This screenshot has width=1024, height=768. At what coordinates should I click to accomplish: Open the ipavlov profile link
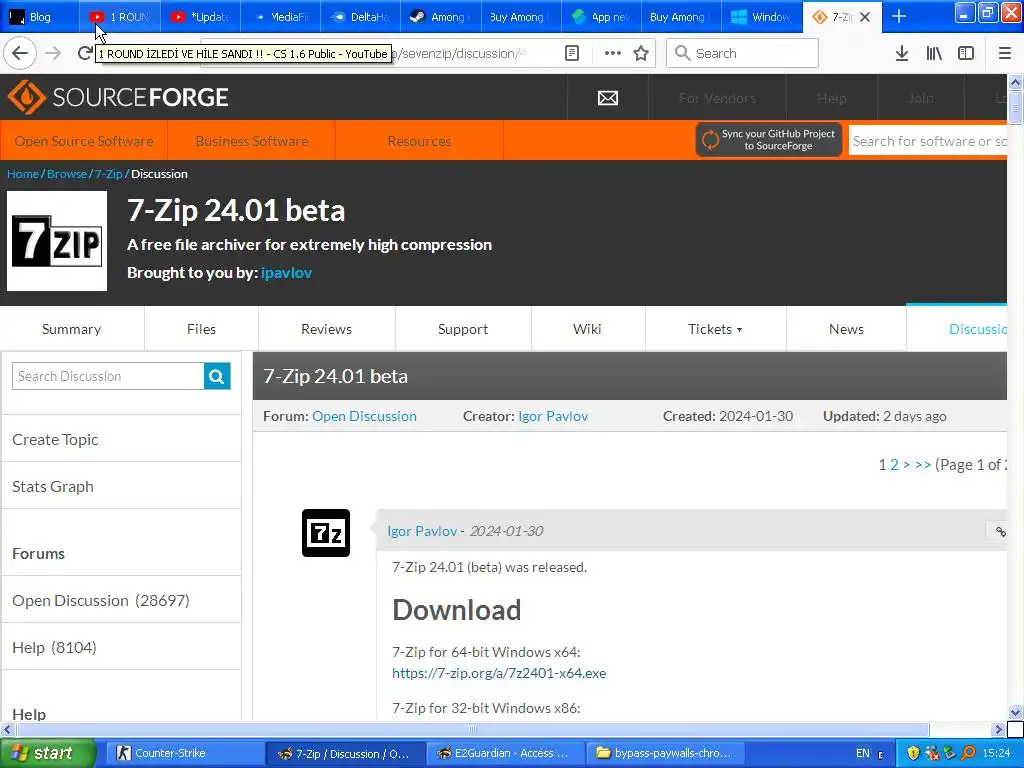(286, 272)
